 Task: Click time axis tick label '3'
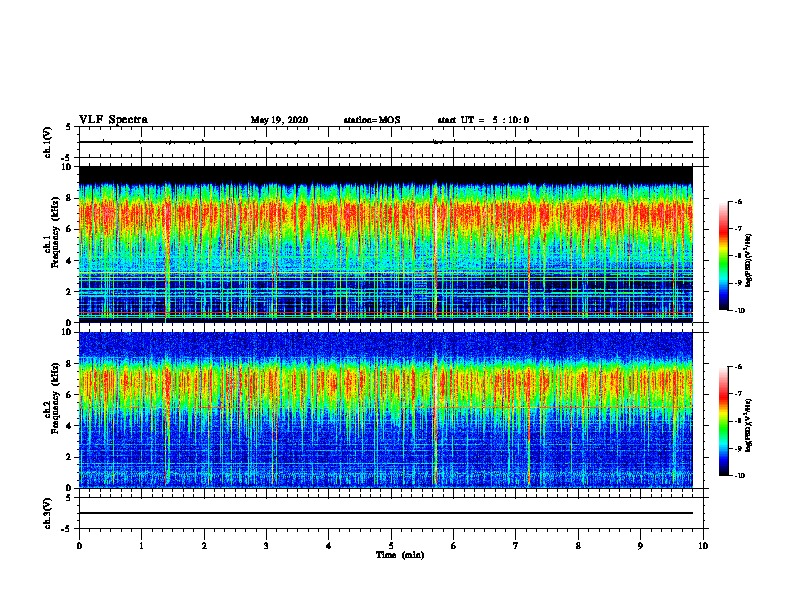point(266,546)
